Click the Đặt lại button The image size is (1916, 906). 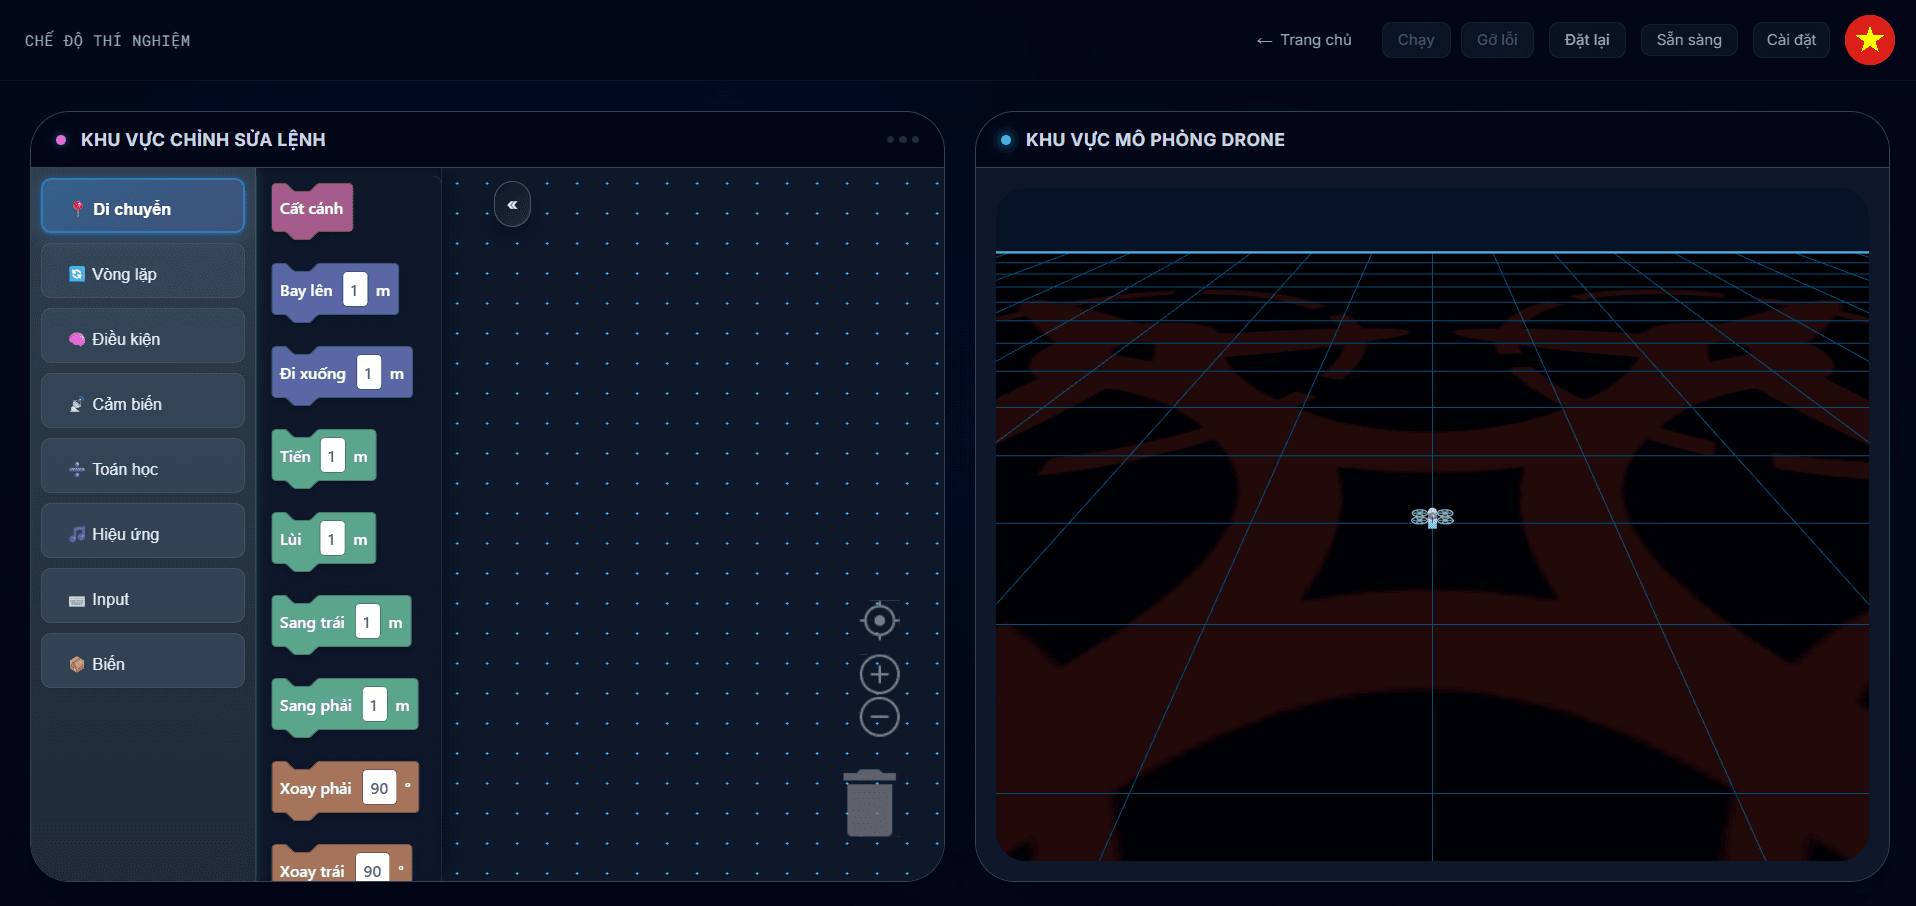(x=1587, y=40)
